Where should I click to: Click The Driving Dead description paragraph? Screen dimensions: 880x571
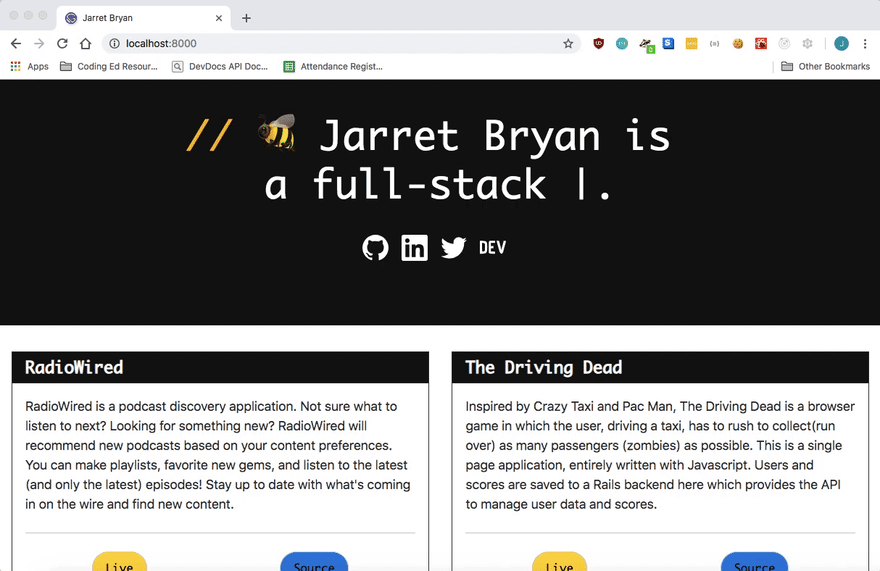coord(660,455)
